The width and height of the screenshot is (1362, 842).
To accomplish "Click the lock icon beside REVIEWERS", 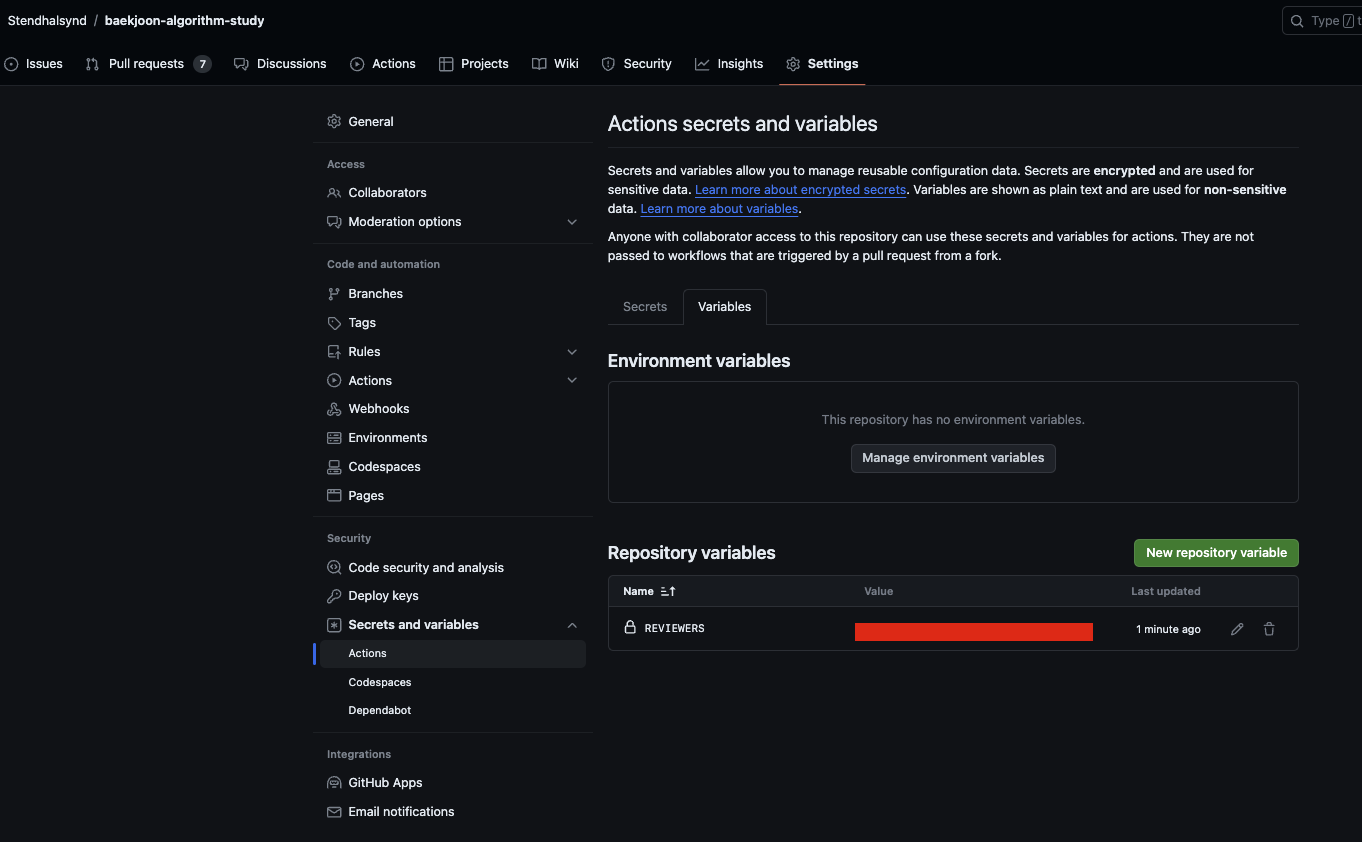I will click(630, 628).
